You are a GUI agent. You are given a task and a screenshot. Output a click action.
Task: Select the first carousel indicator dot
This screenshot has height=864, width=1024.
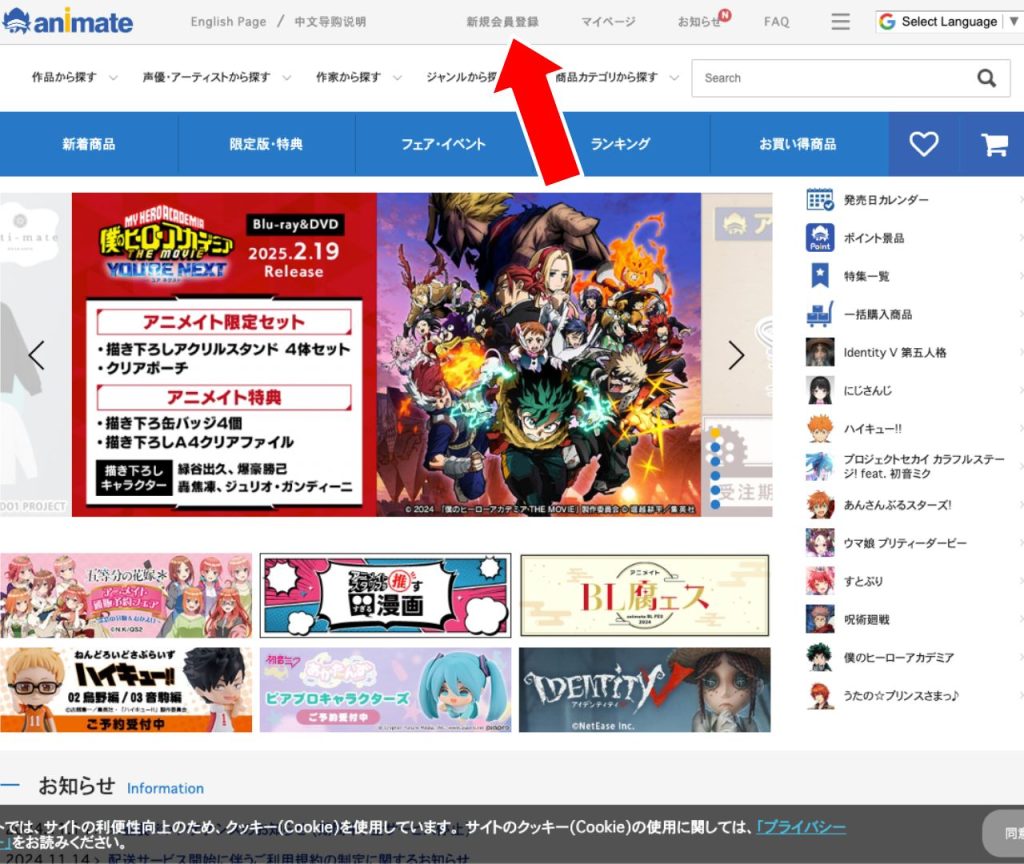715,433
